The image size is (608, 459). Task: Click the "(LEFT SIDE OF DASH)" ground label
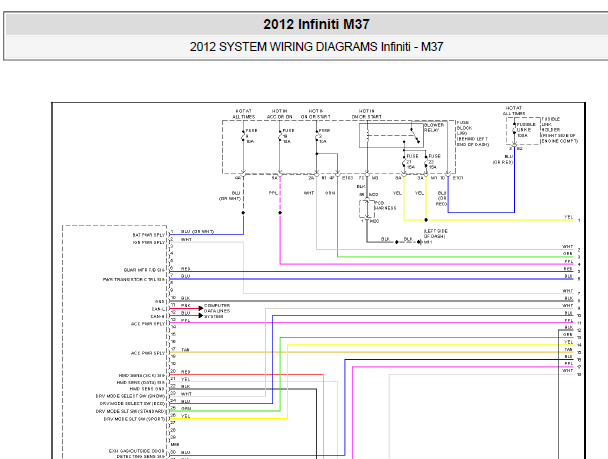tap(435, 233)
